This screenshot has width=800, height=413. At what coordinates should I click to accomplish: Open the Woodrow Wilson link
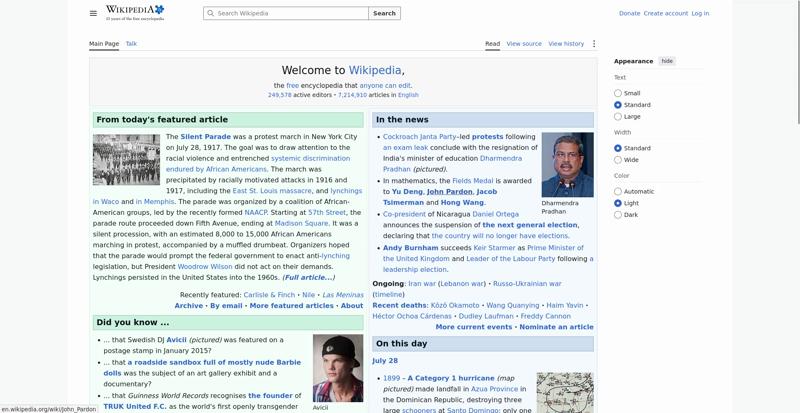(x=205, y=267)
